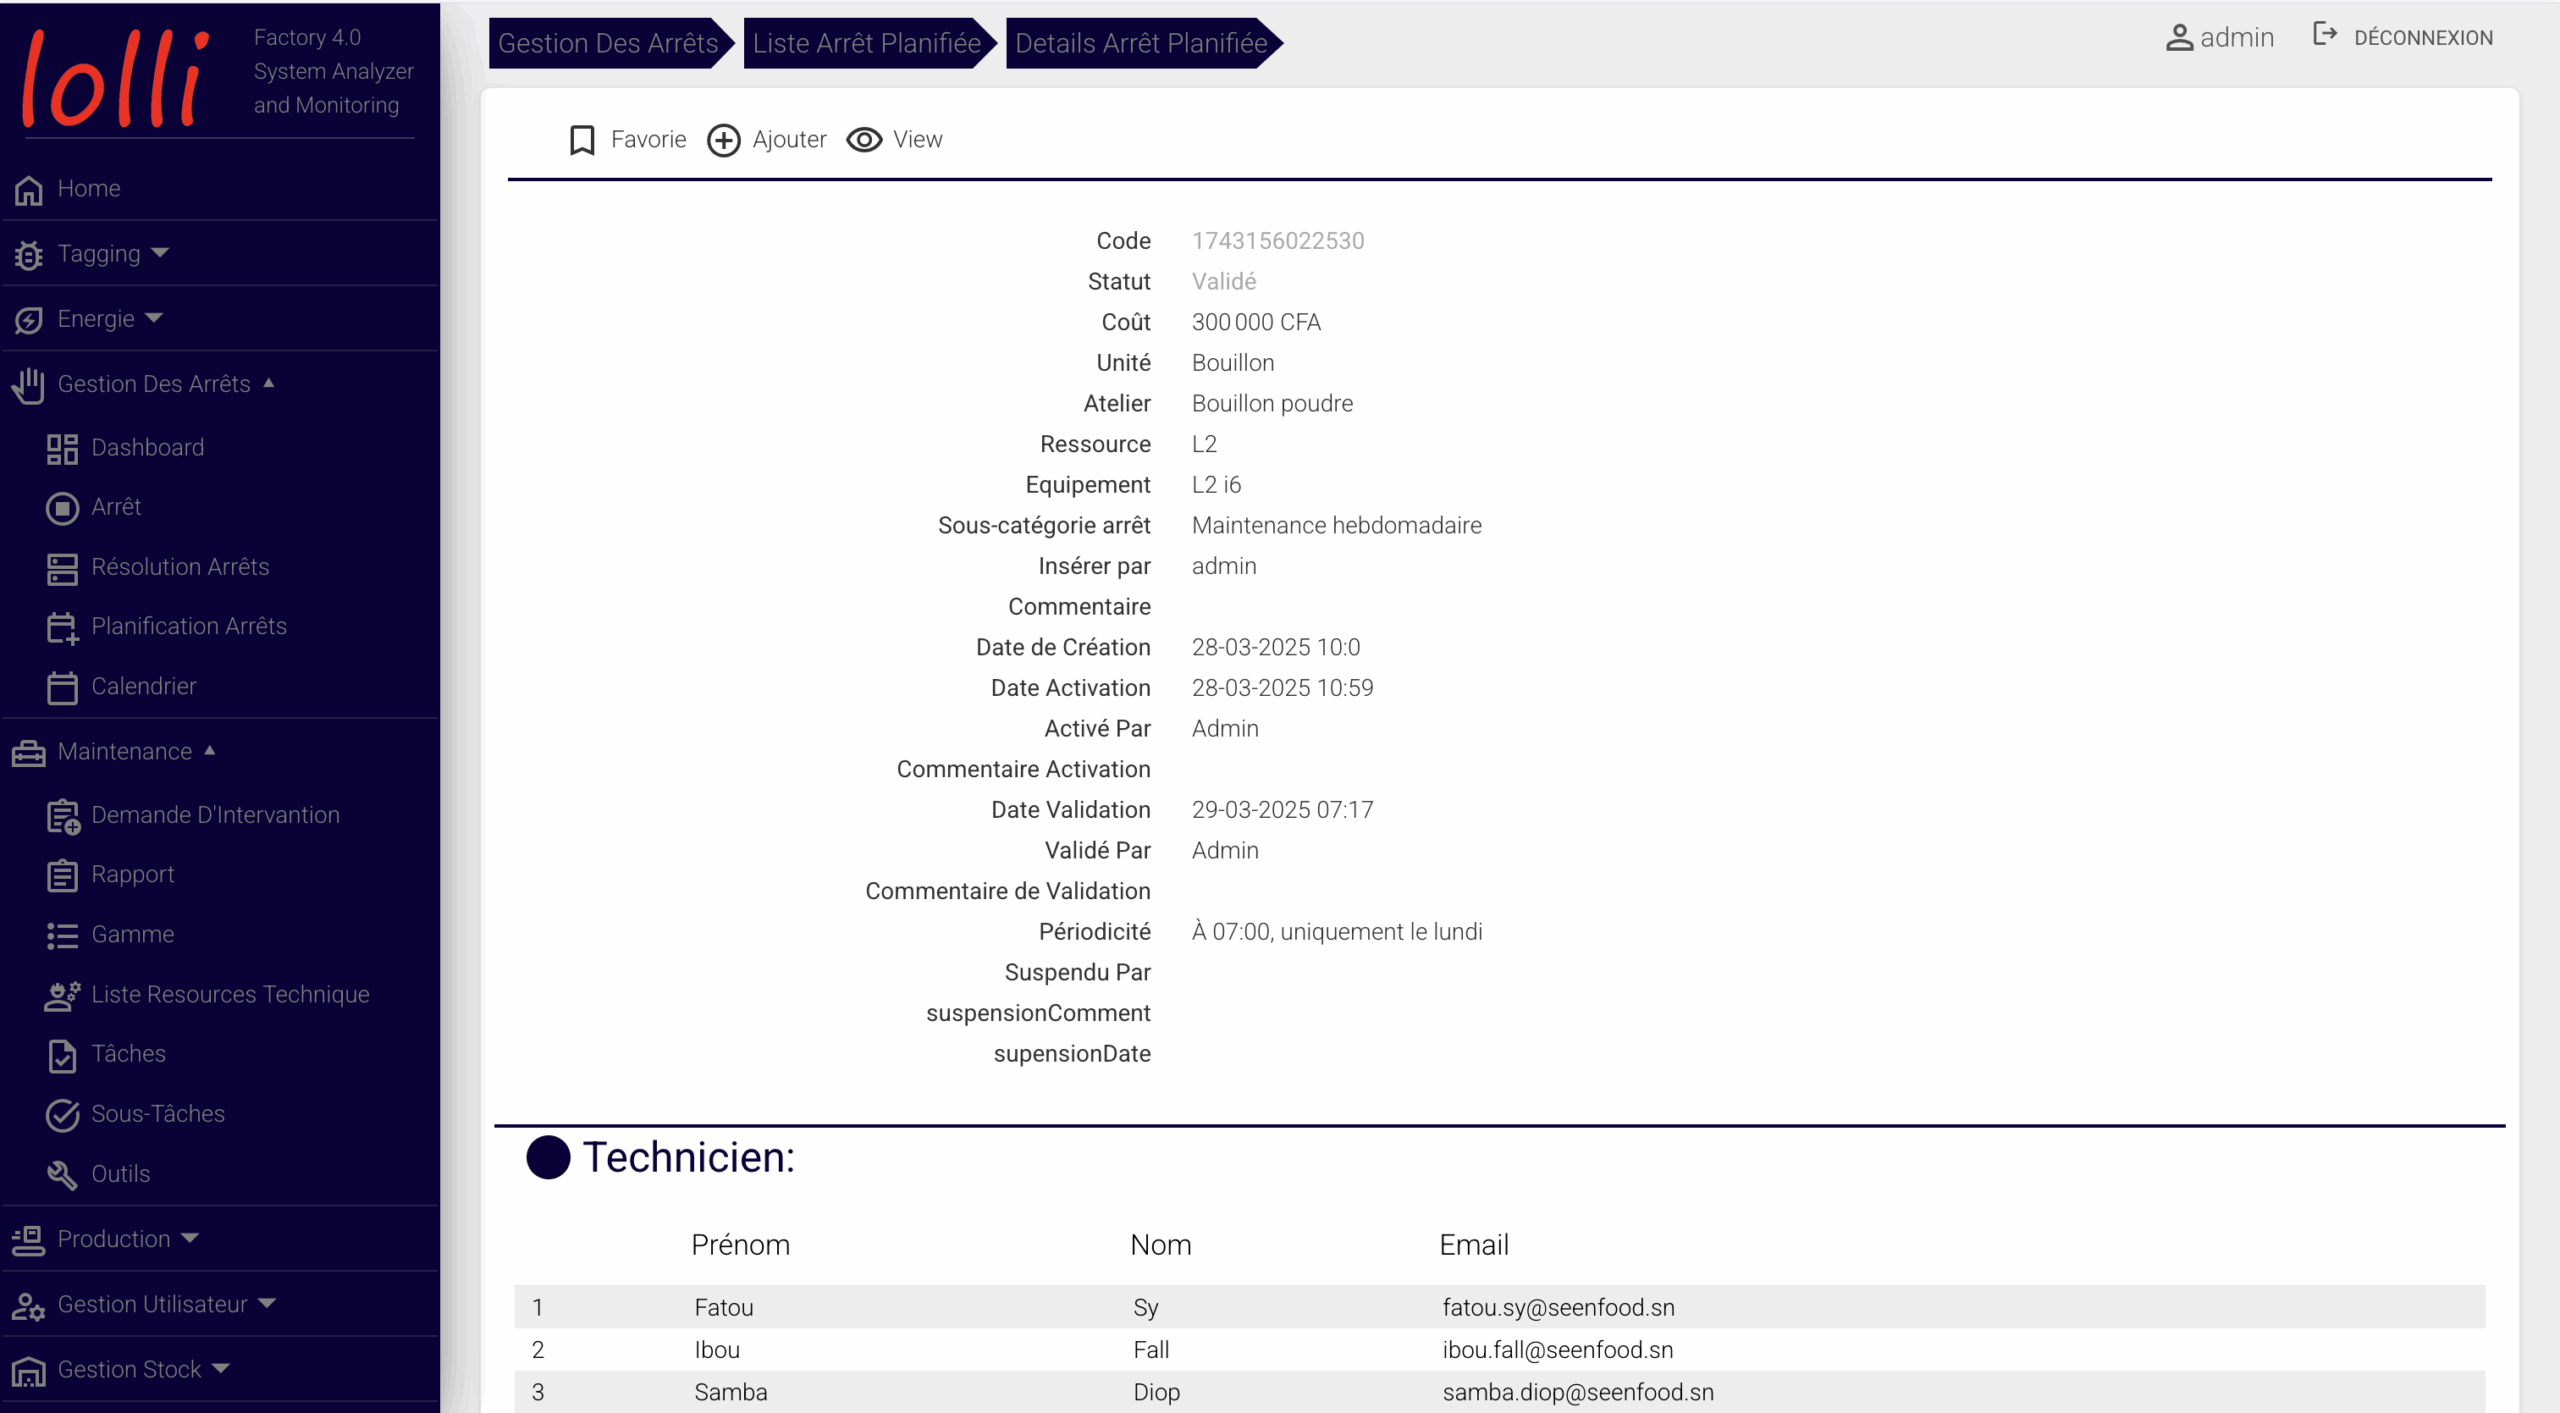The width and height of the screenshot is (2560, 1413).
Task: Click the DÉCONNEXION button
Action: [x=2403, y=37]
